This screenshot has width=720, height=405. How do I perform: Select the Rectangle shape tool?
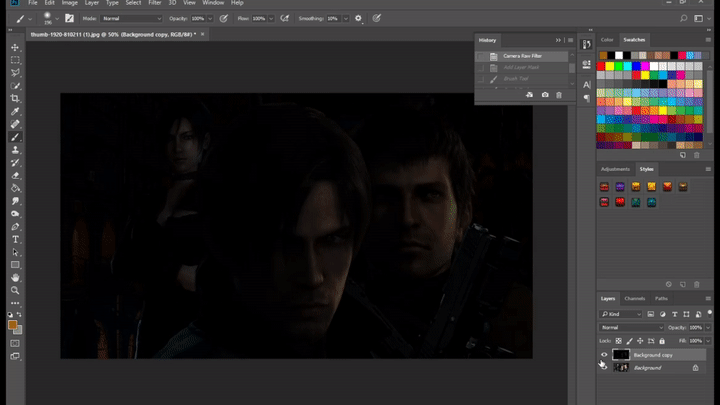15,265
